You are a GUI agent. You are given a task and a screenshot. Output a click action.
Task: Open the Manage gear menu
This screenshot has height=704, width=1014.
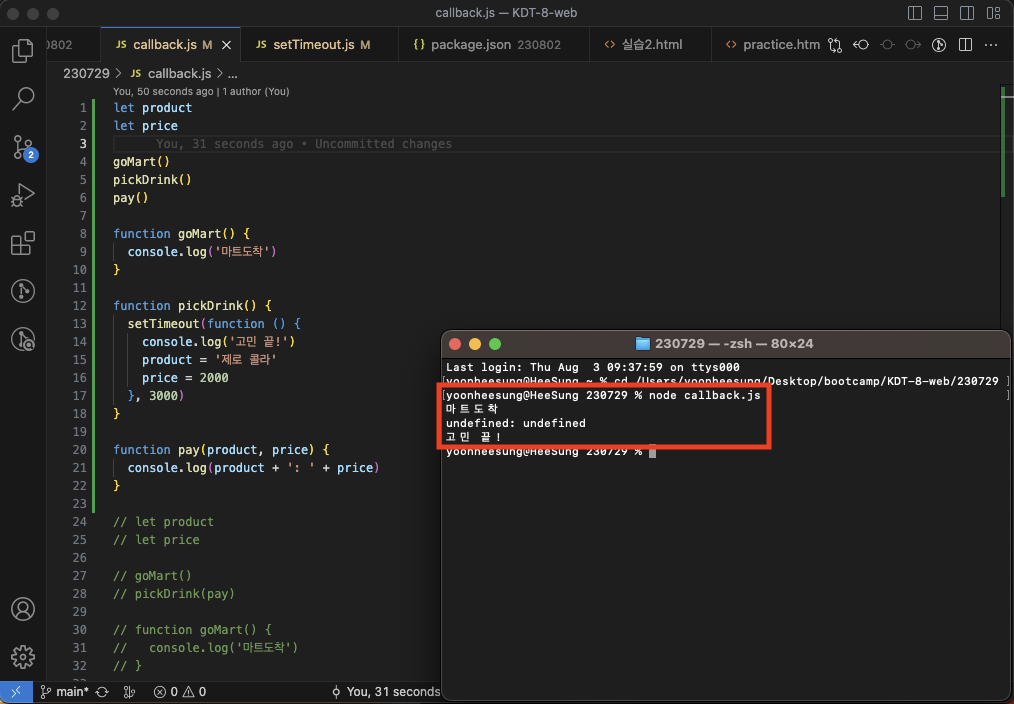[x=23, y=657]
